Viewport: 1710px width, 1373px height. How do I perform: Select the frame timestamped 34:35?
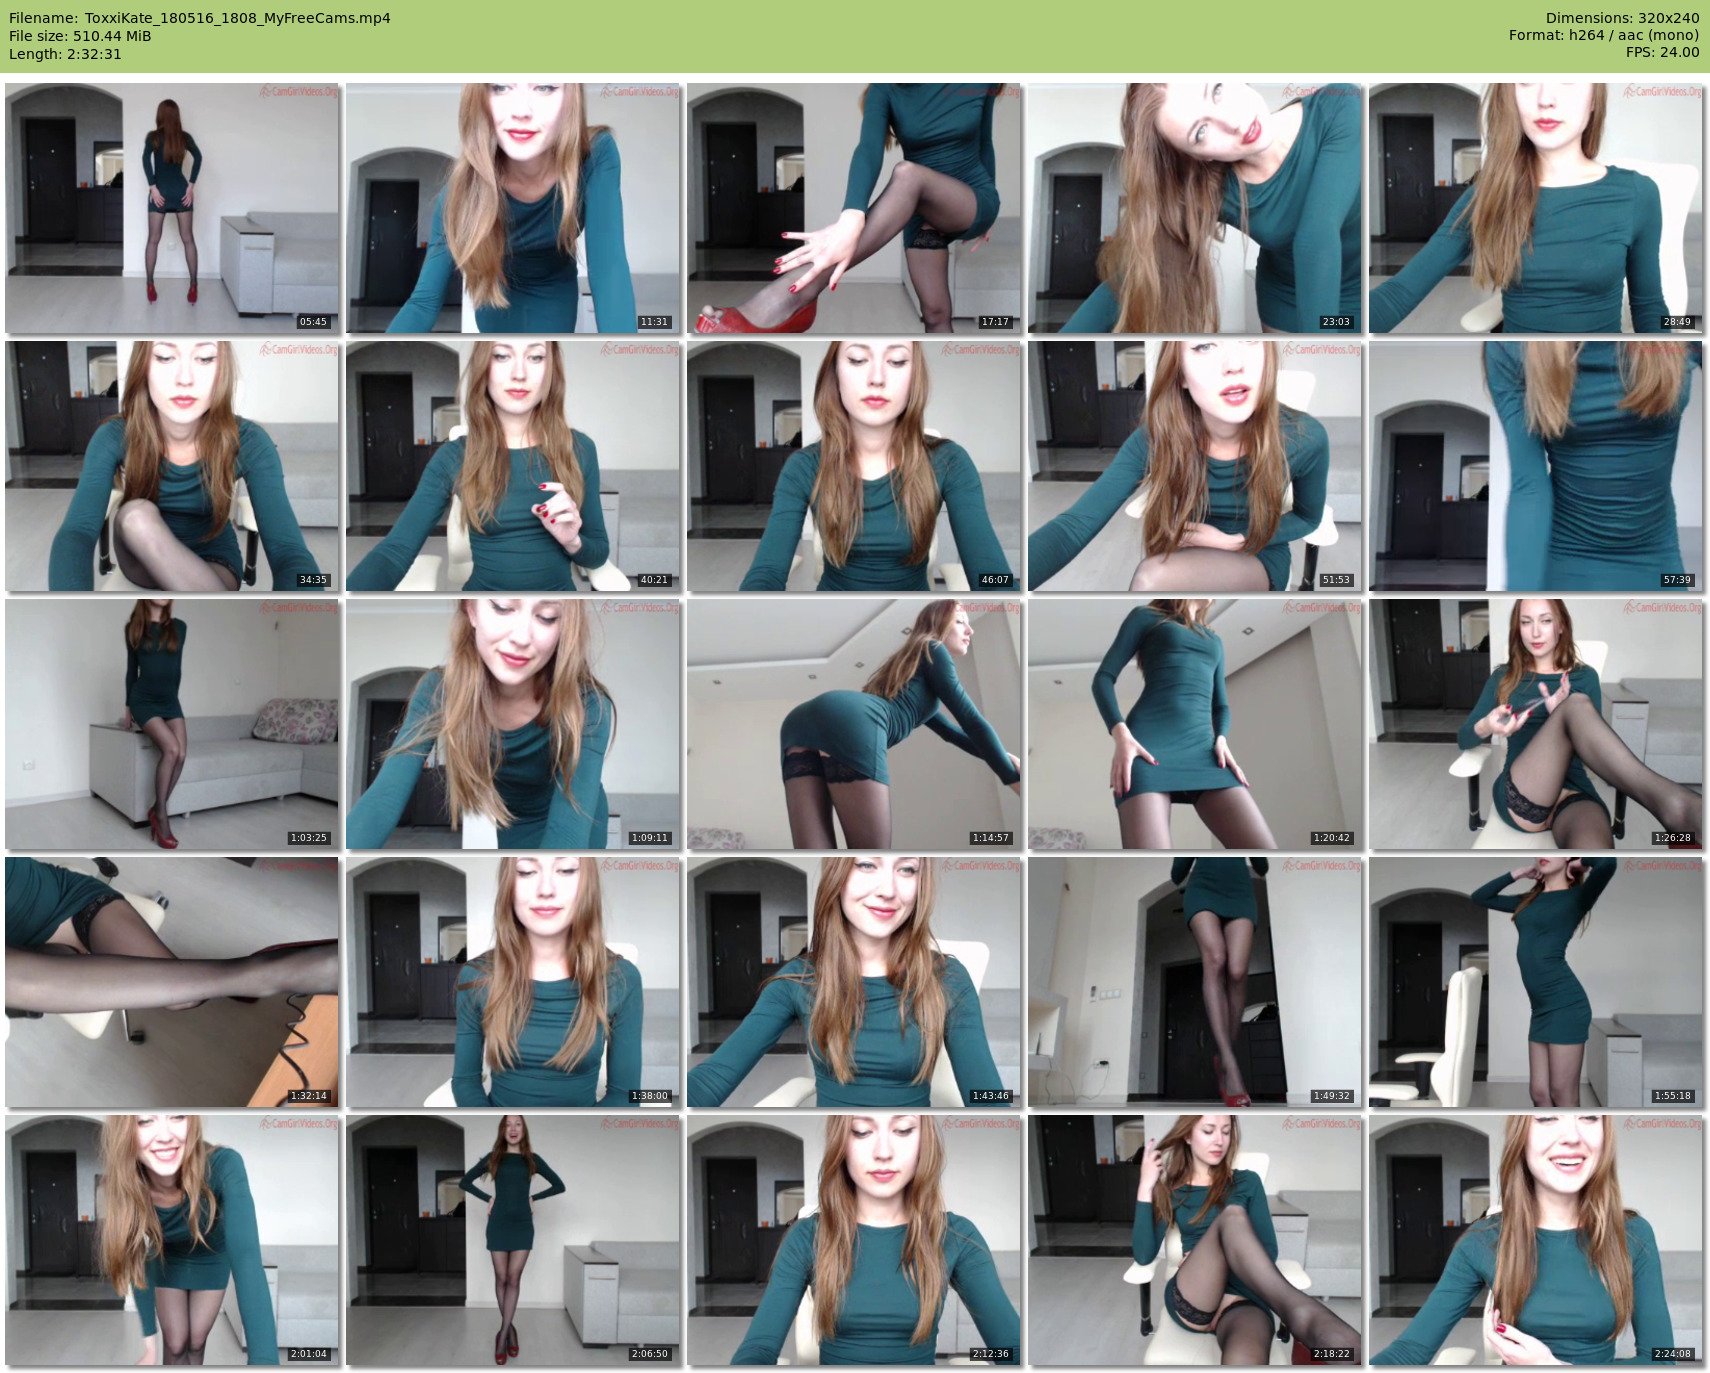pyautogui.click(x=172, y=466)
